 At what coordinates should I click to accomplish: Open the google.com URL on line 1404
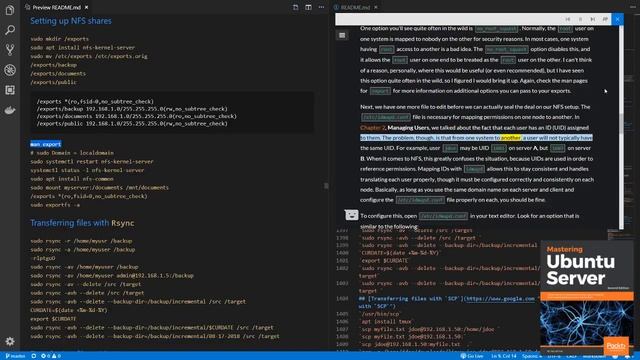500,299
